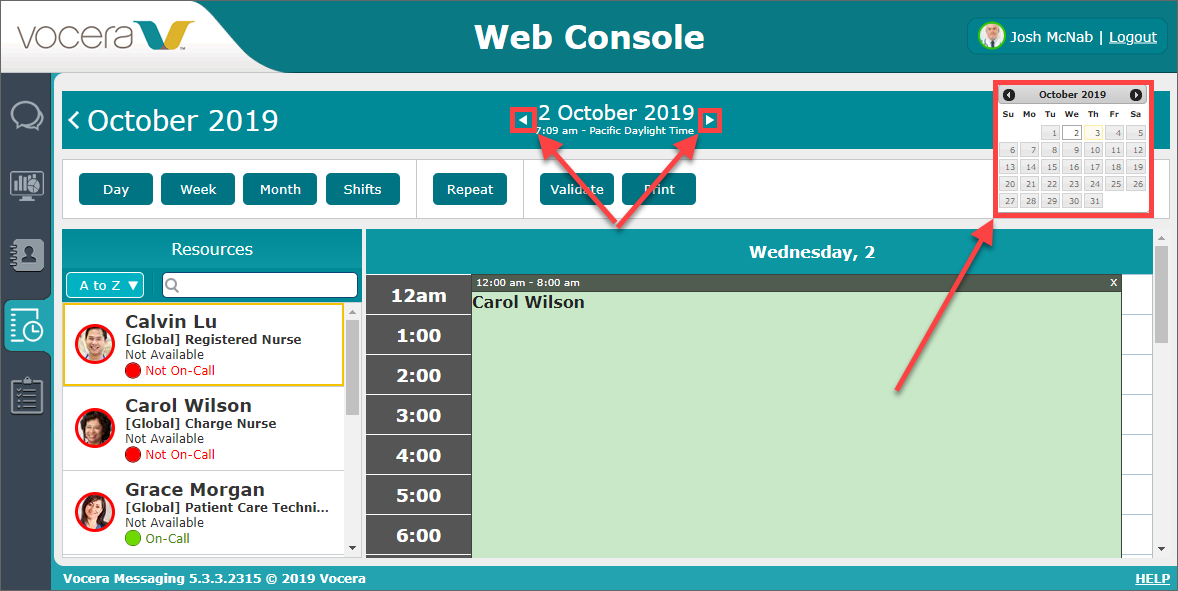Switch to Day view
Screen dimensions: 1178x591
pos(116,189)
